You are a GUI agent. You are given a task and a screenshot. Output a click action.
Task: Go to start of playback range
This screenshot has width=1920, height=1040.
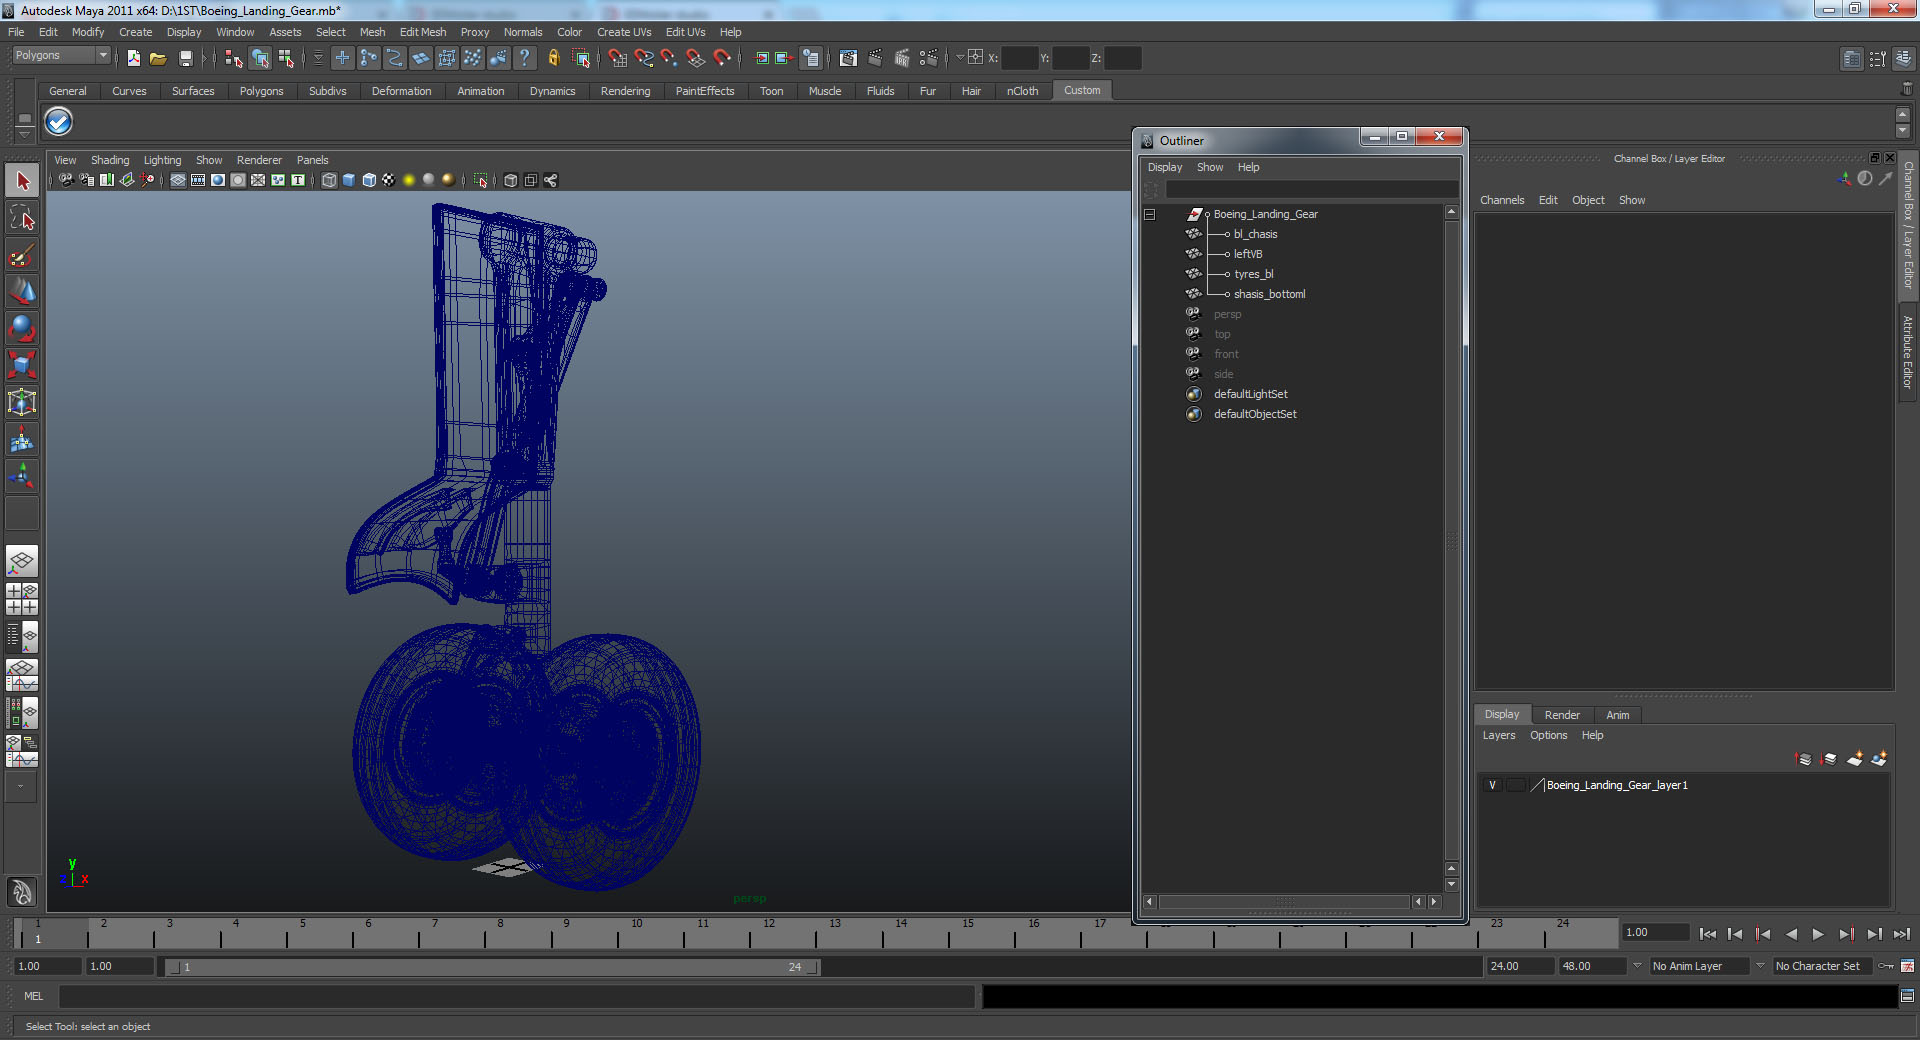pos(1707,934)
